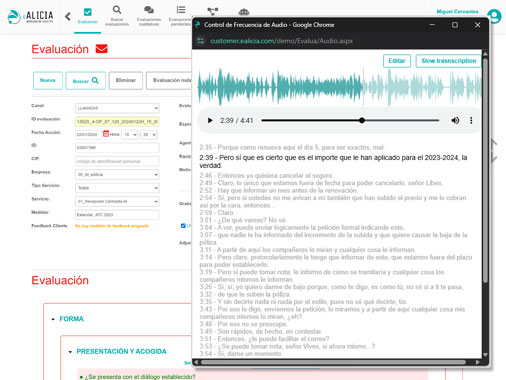Click transcript line '3:48 - Por eso no se preocupe'
This screenshot has width=506, height=380.
tap(243, 324)
